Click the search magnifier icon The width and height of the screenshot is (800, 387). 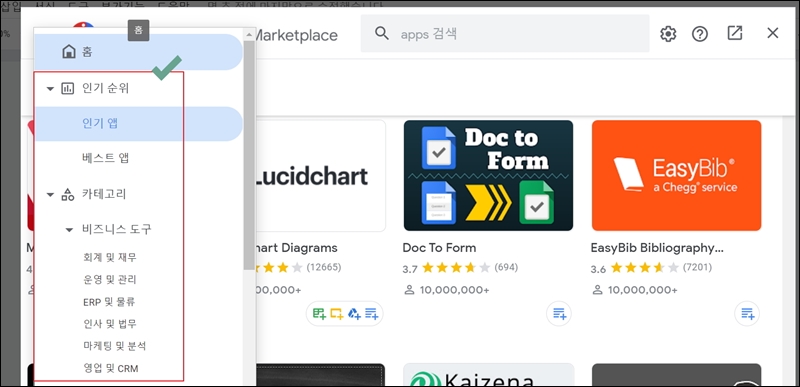tap(382, 33)
